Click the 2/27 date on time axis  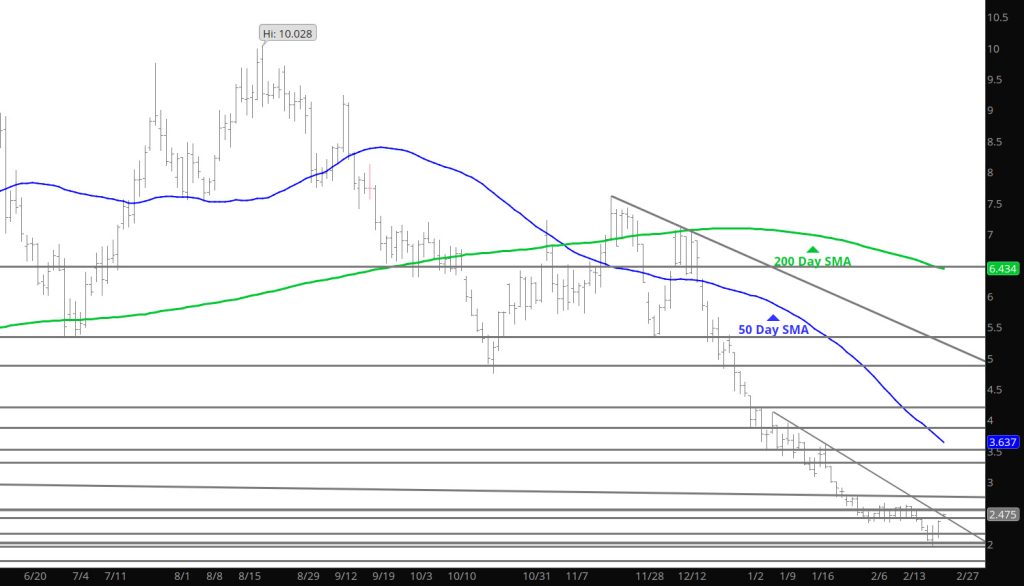click(x=968, y=576)
